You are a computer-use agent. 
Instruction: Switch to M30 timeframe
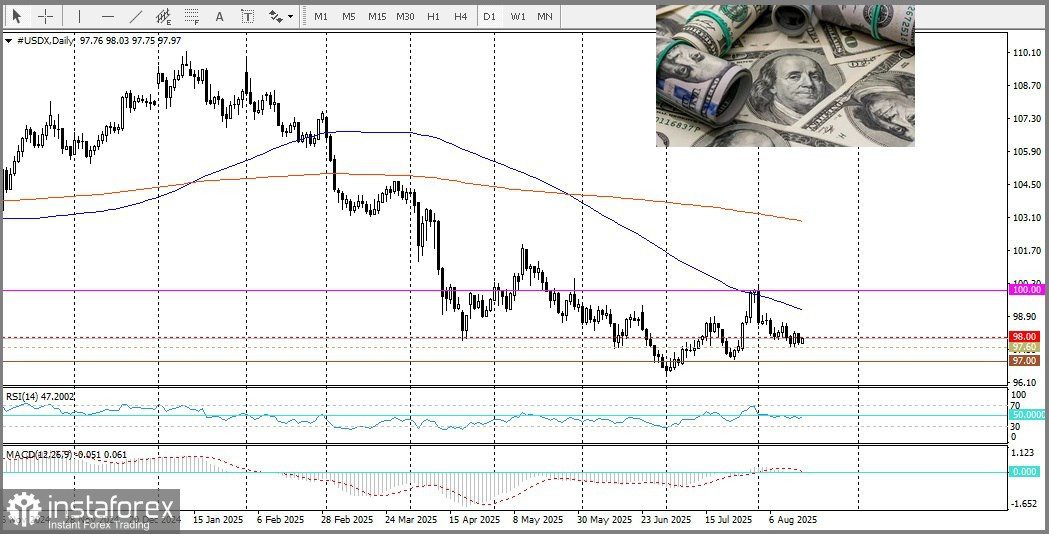click(x=405, y=16)
